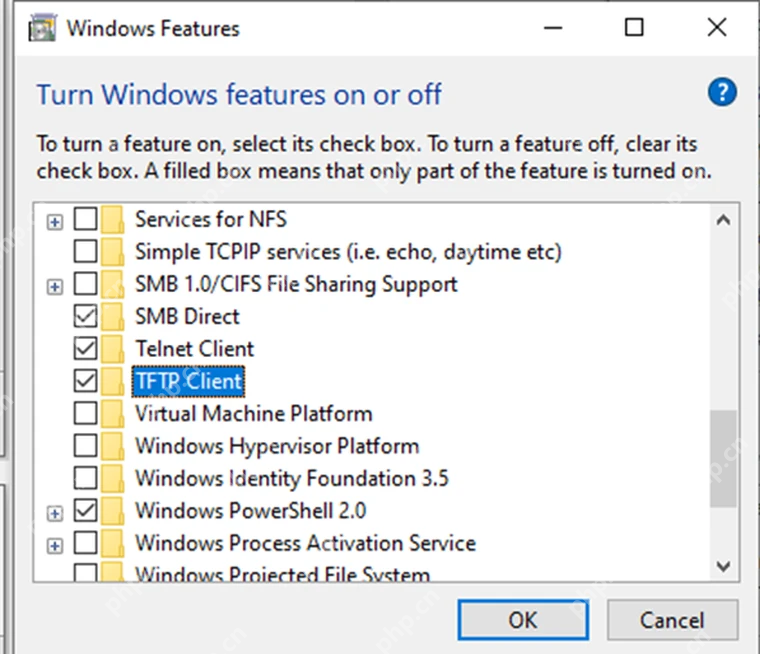Viewport: 760px width, 654px height.
Task: Select the Telnet Client label
Action: coord(194,349)
